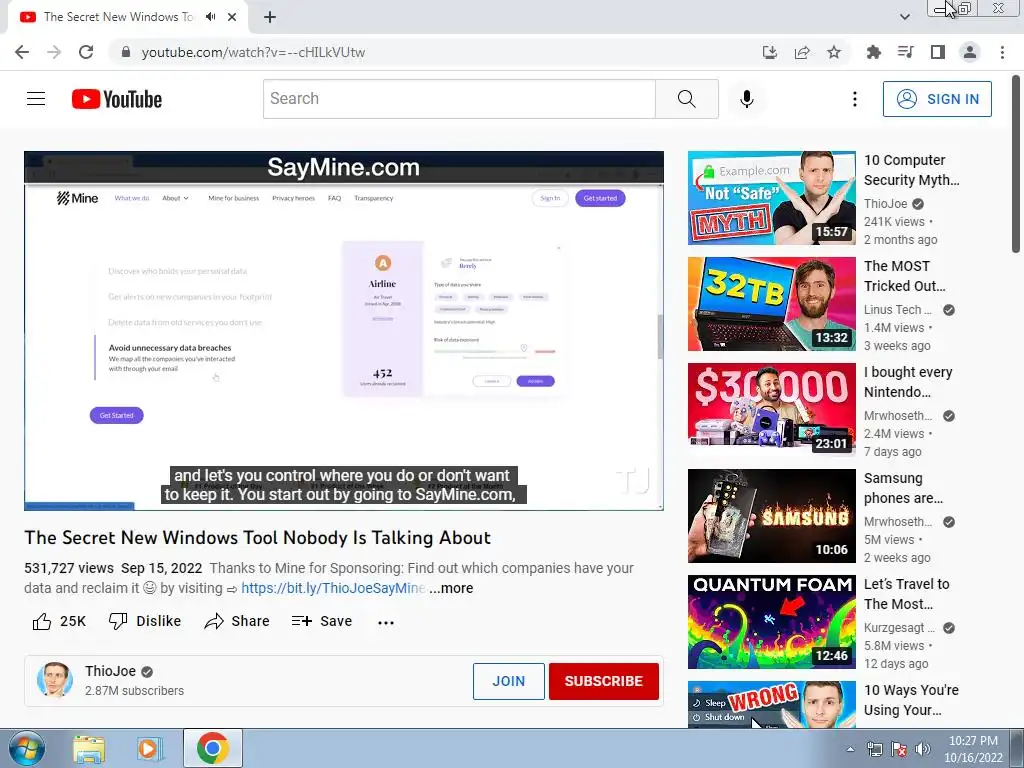Click the address bar URL
Viewport: 1024px width, 768px height.
253,52
